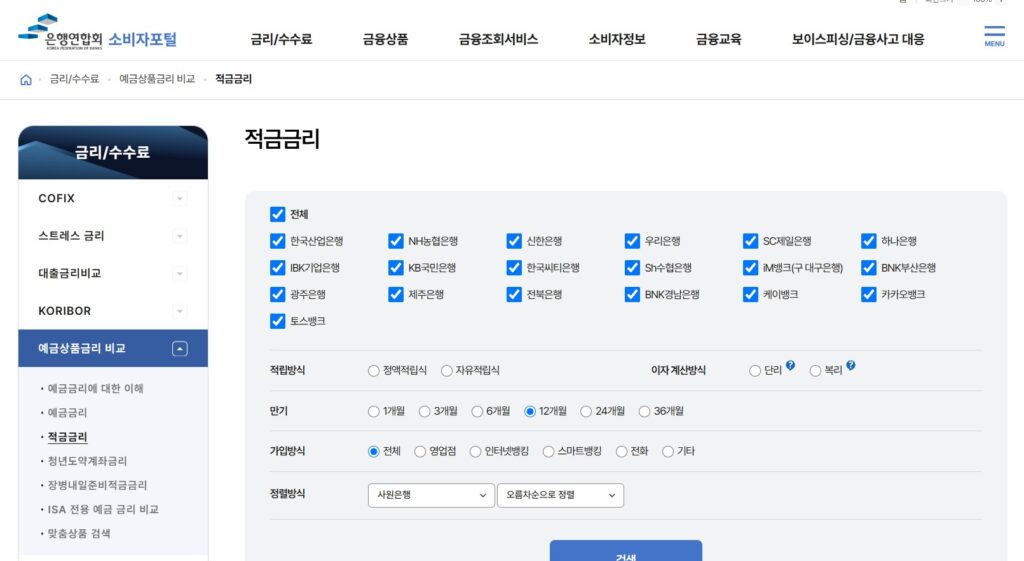Toggle the NH농협은행 checkbox
This screenshot has width=1024, height=561.
click(x=396, y=241)
